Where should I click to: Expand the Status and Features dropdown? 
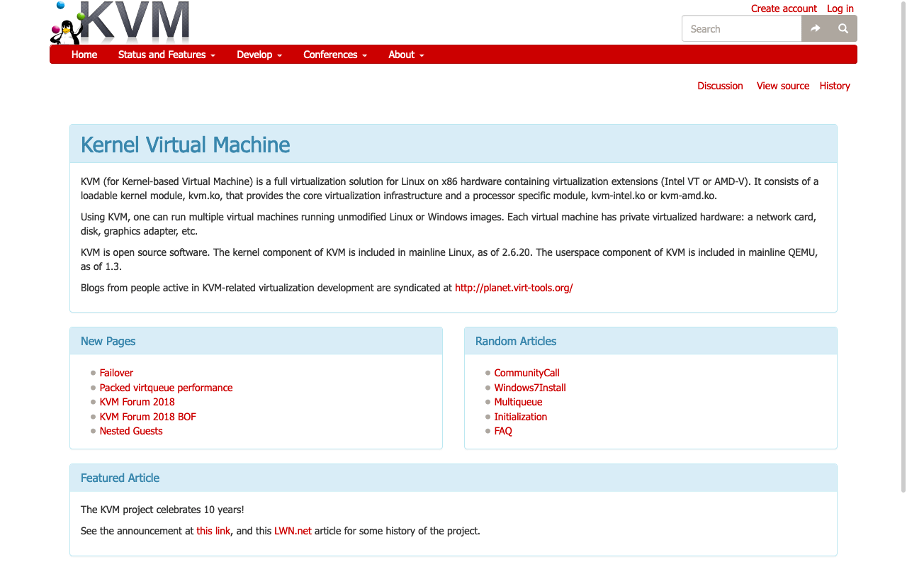pos(167,54)
